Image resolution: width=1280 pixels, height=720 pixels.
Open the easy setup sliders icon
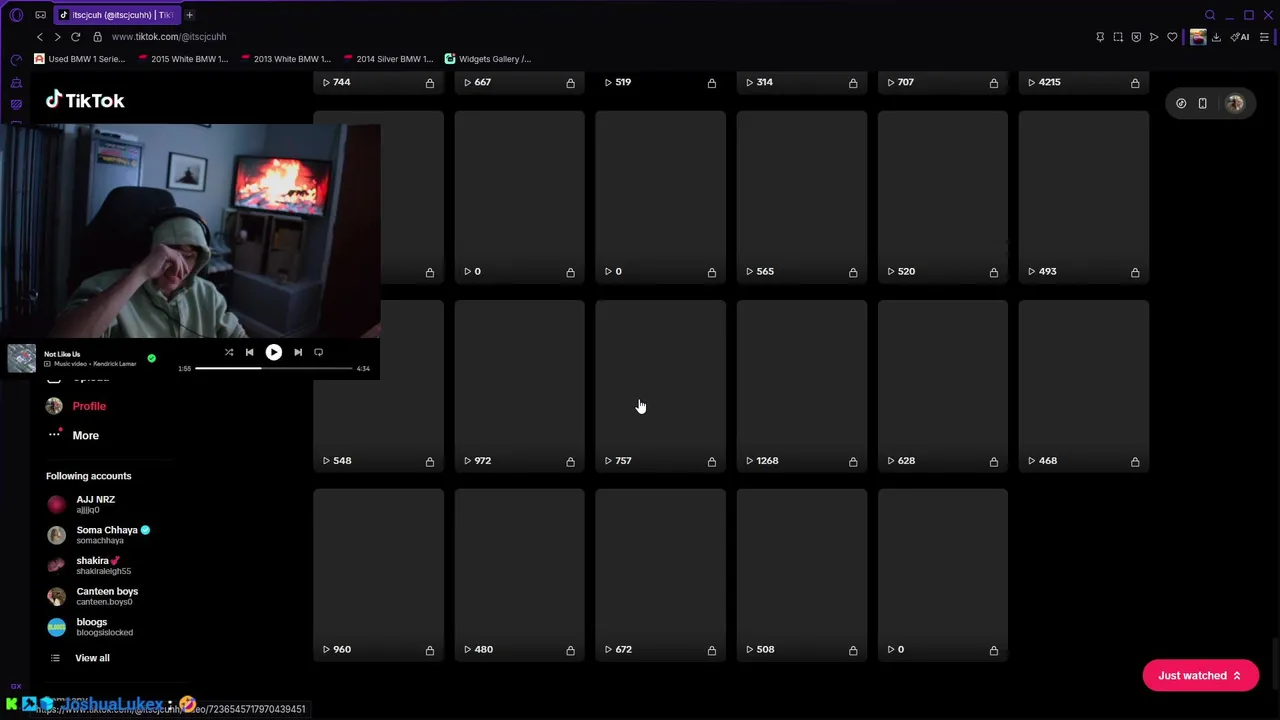1264,37
